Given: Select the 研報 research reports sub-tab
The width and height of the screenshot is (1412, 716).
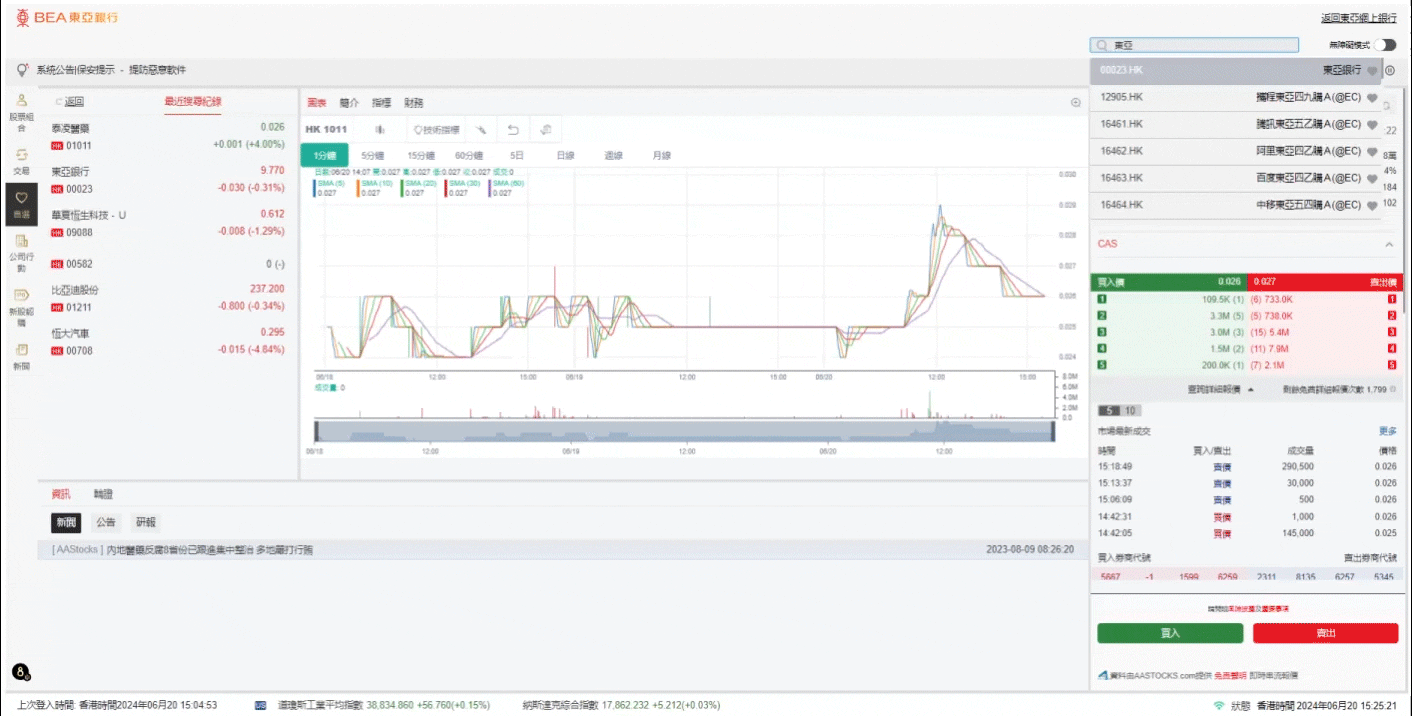Looking at the screenshot, I should click(145, 522).
